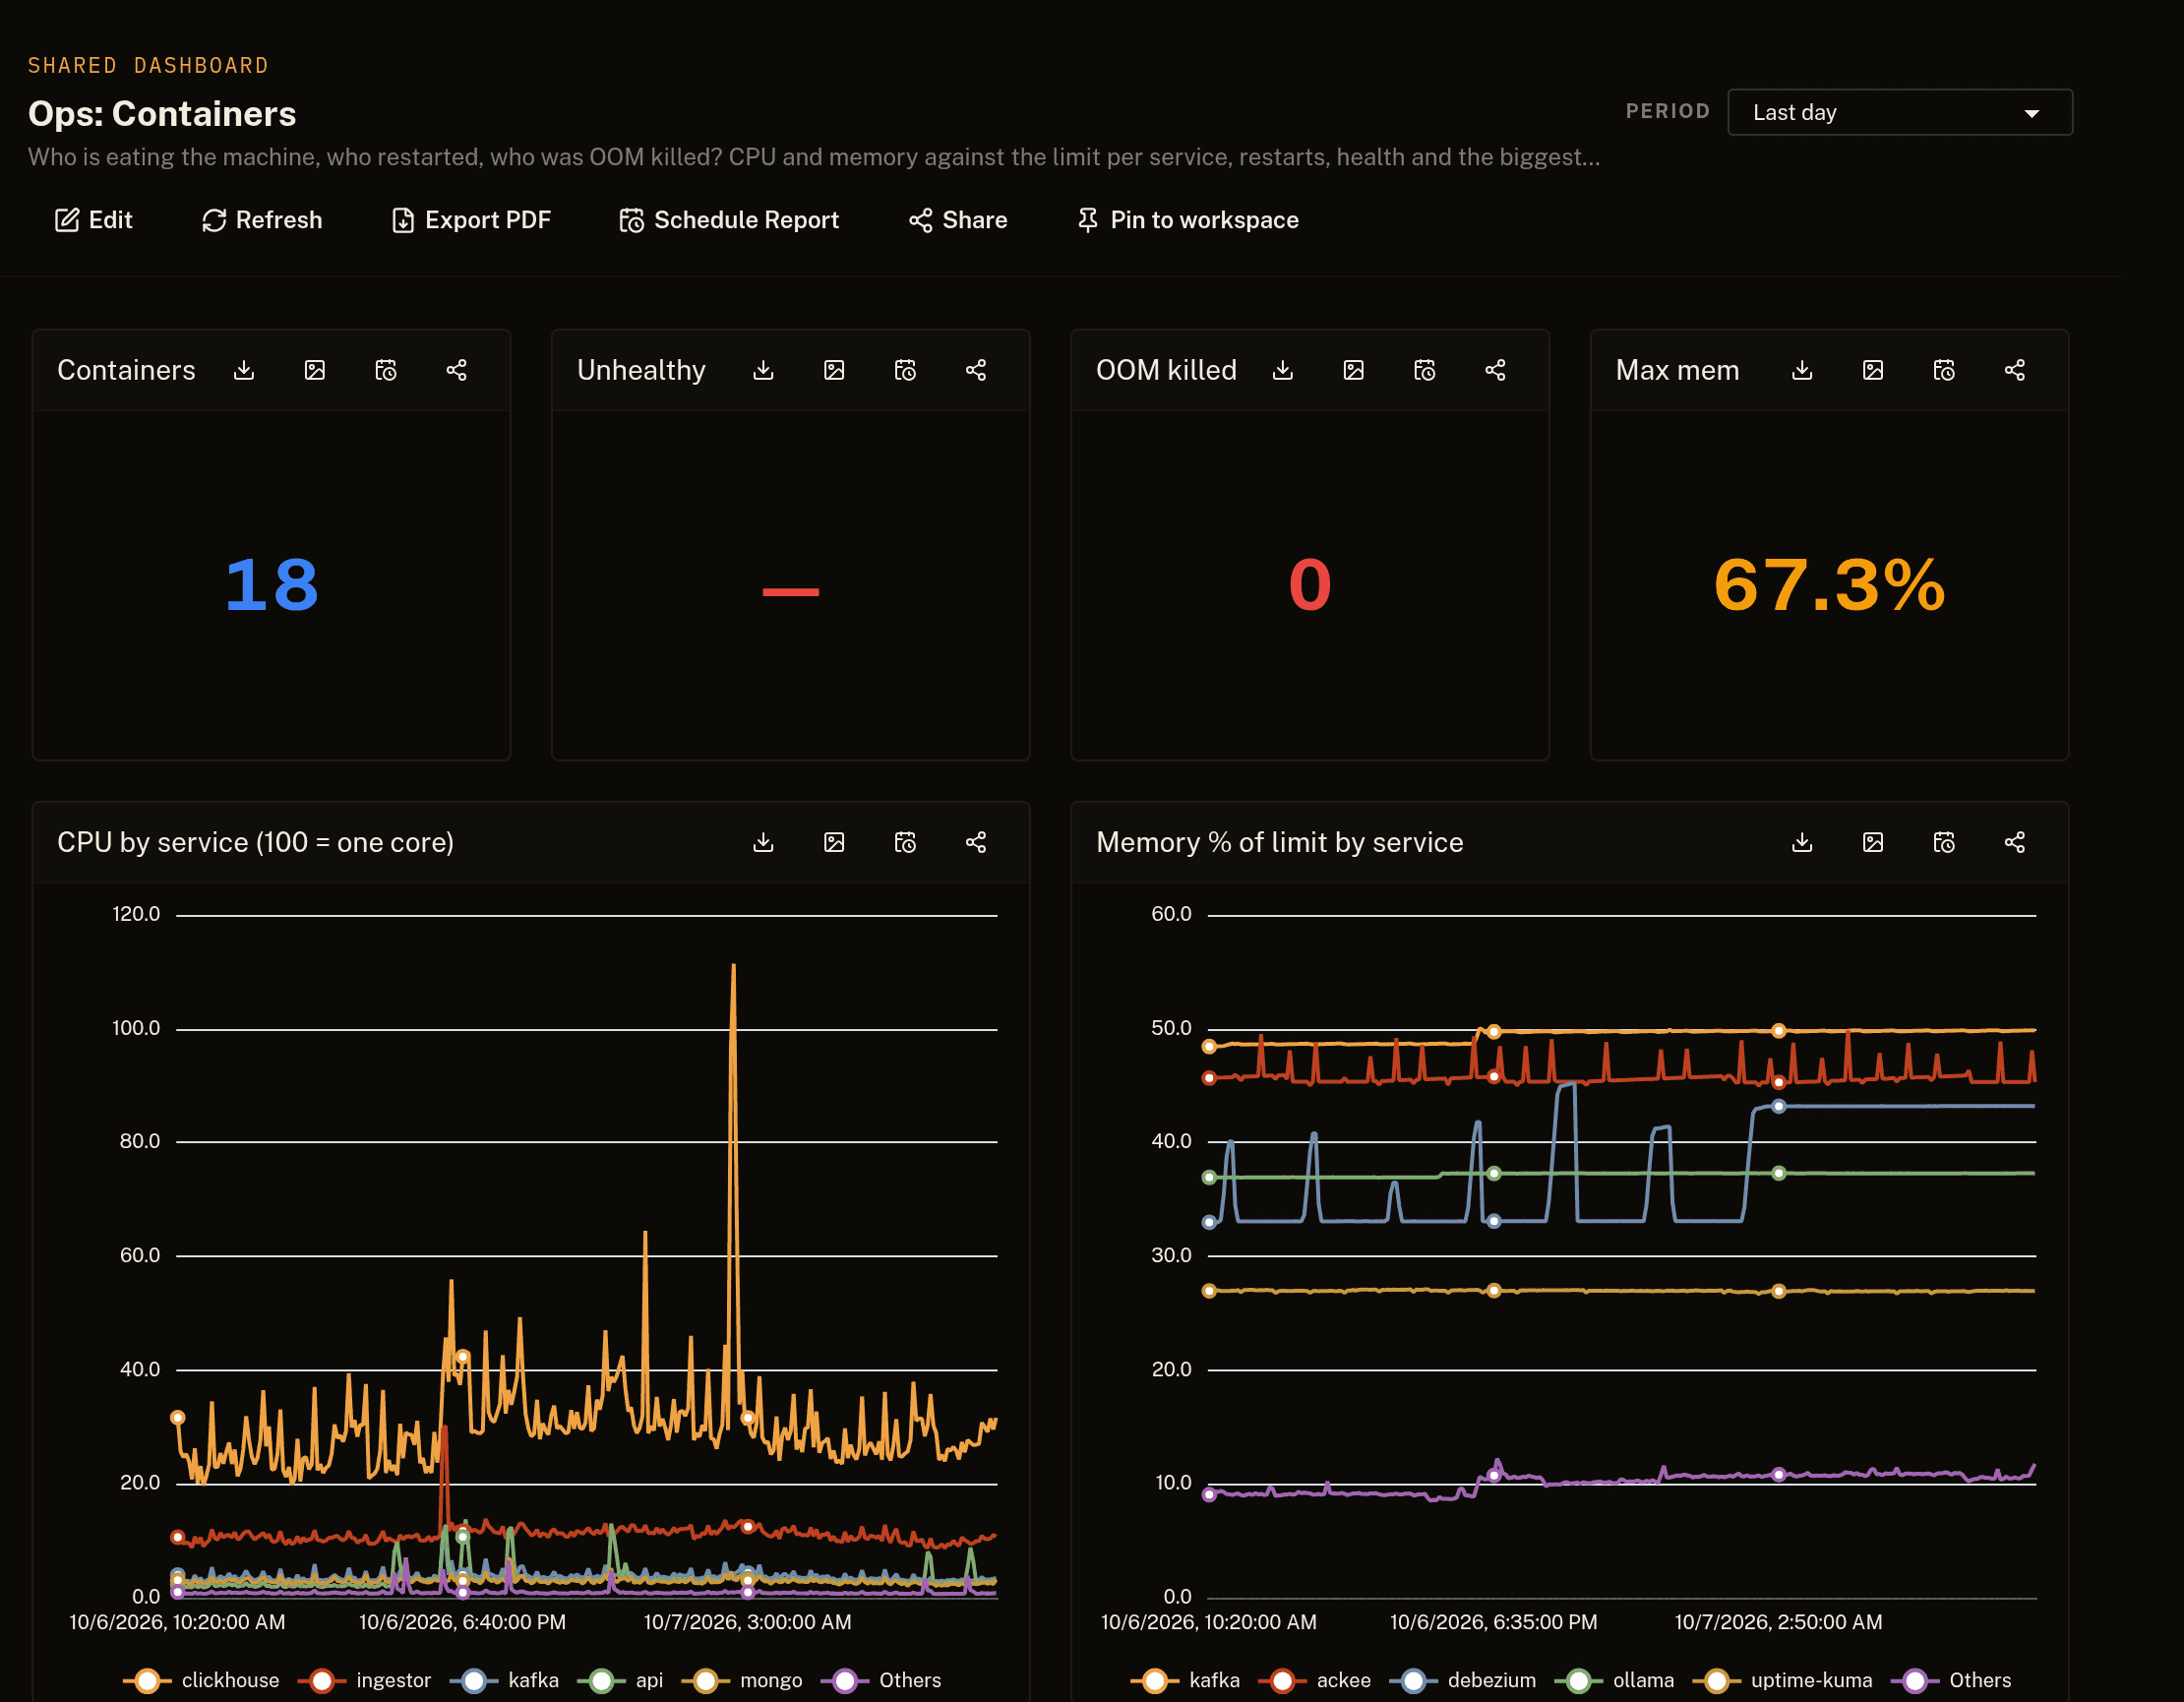
Task: Download the Max mem panel data
Action: [1802, 370]
